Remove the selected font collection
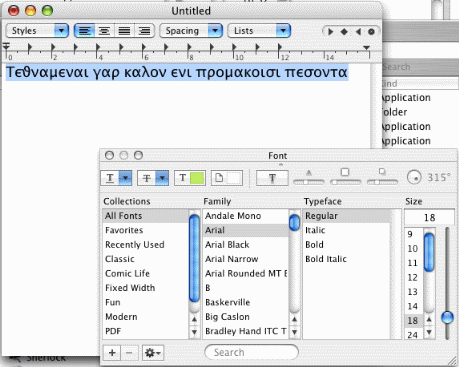Screen dimensions: 459x367 [129, 353]
